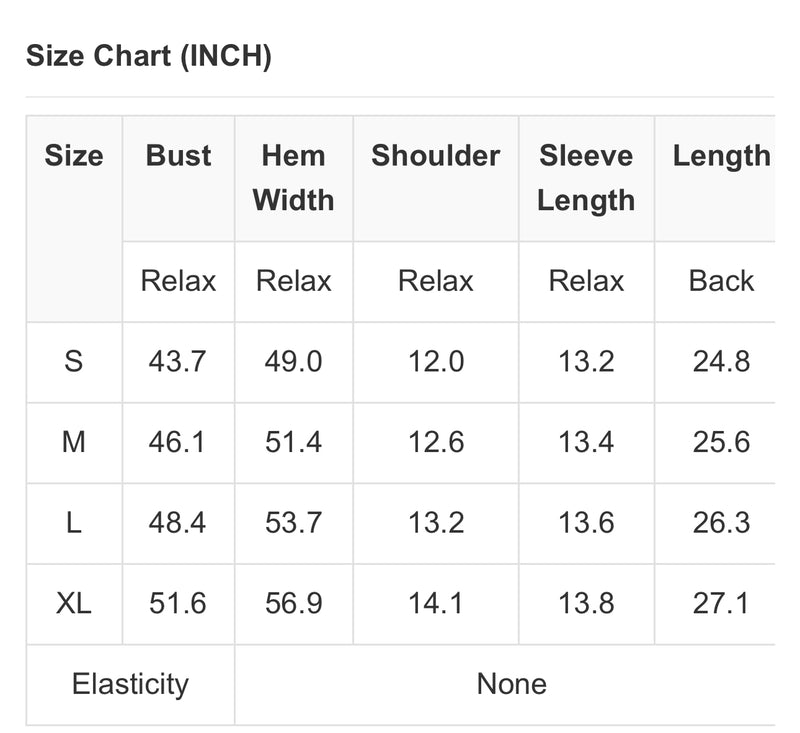Click the Hem Width column header
Screen dimensions: 800x733
293,178
